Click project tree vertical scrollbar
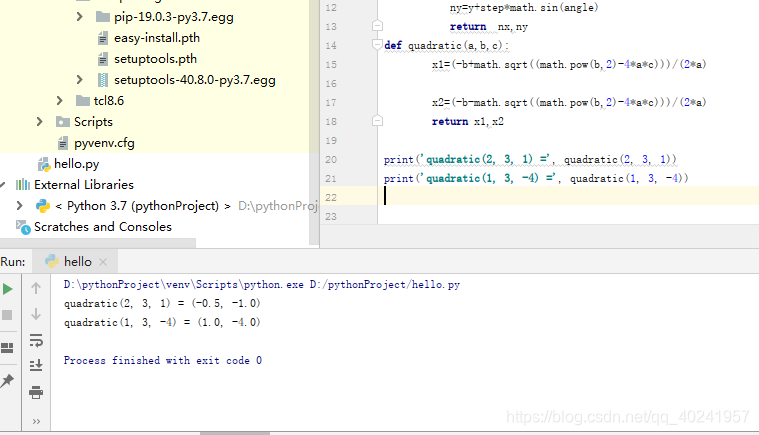Screen dimensions: 759x435 314,121
